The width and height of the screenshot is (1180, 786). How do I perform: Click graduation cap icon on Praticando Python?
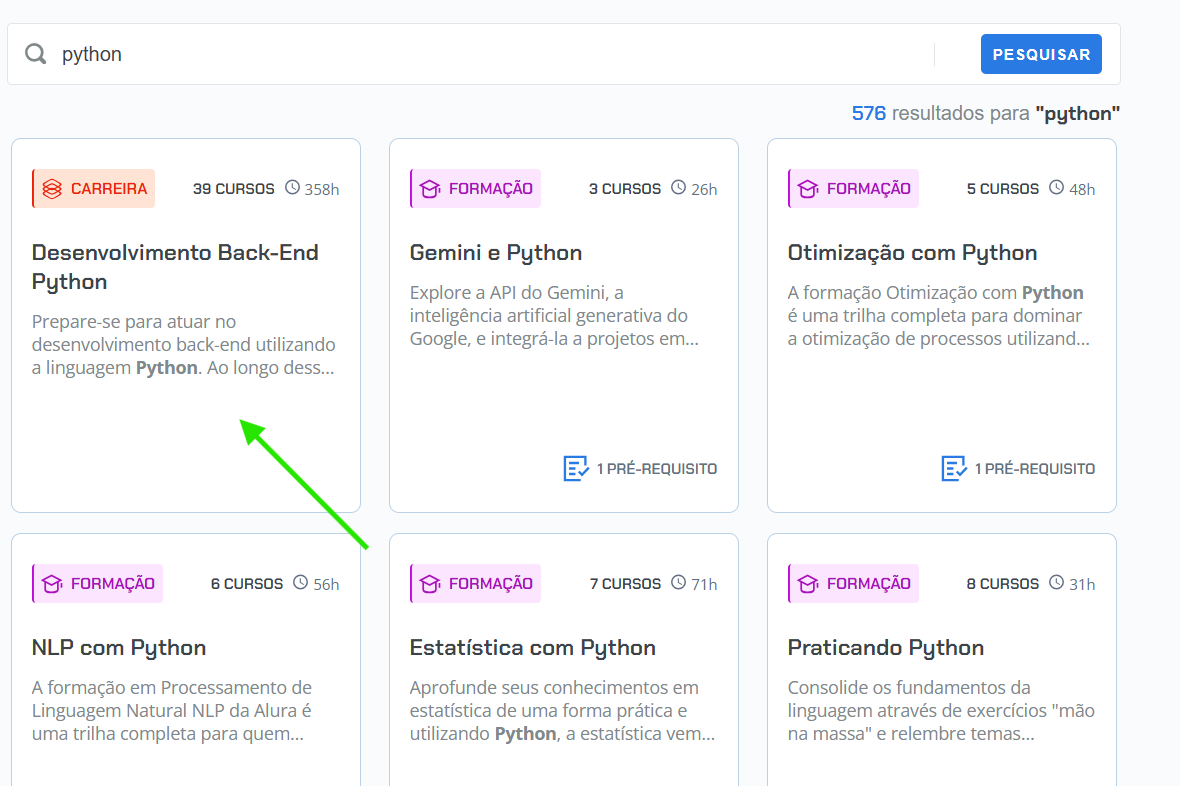(808, 584)
